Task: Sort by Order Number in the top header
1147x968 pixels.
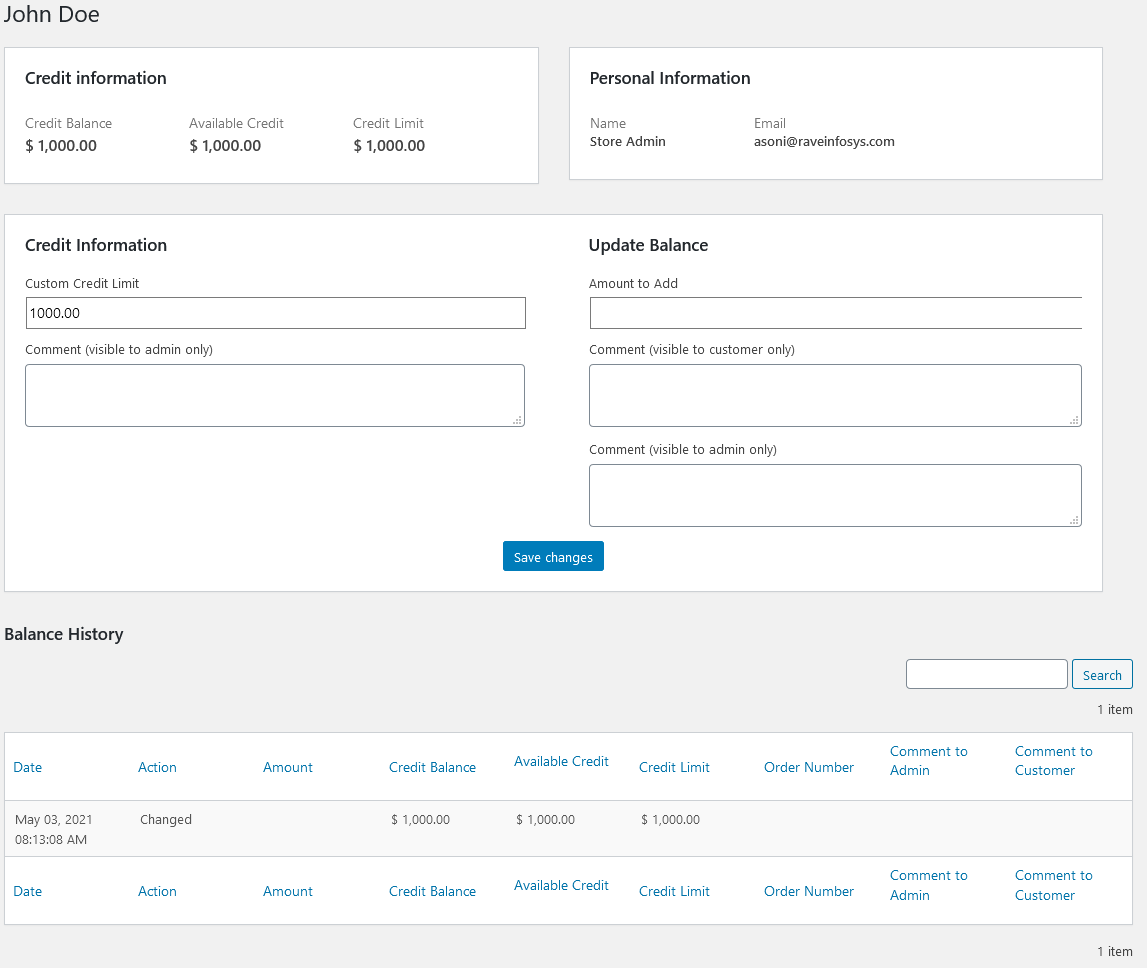Action: 809,767
